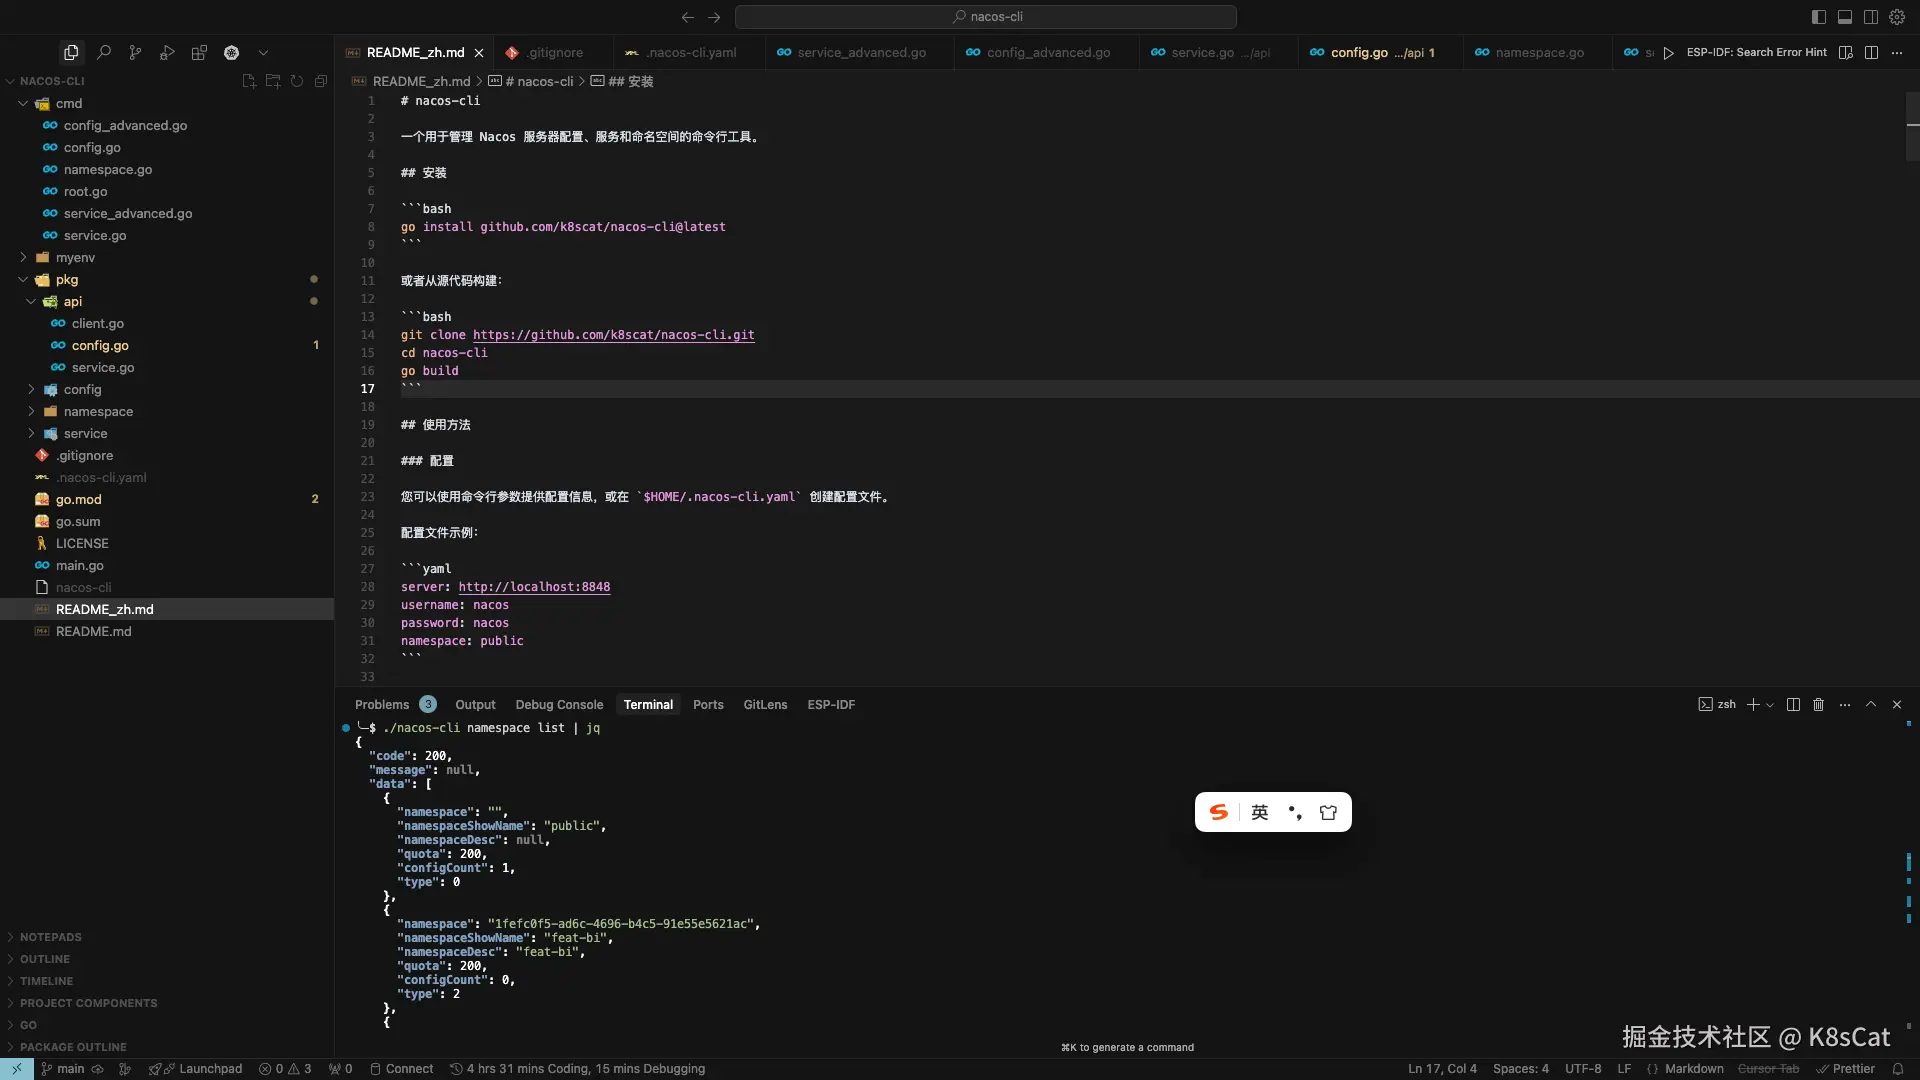Open the Extensions view
The image size is (1920, 1080).
[x=200, y=52]
